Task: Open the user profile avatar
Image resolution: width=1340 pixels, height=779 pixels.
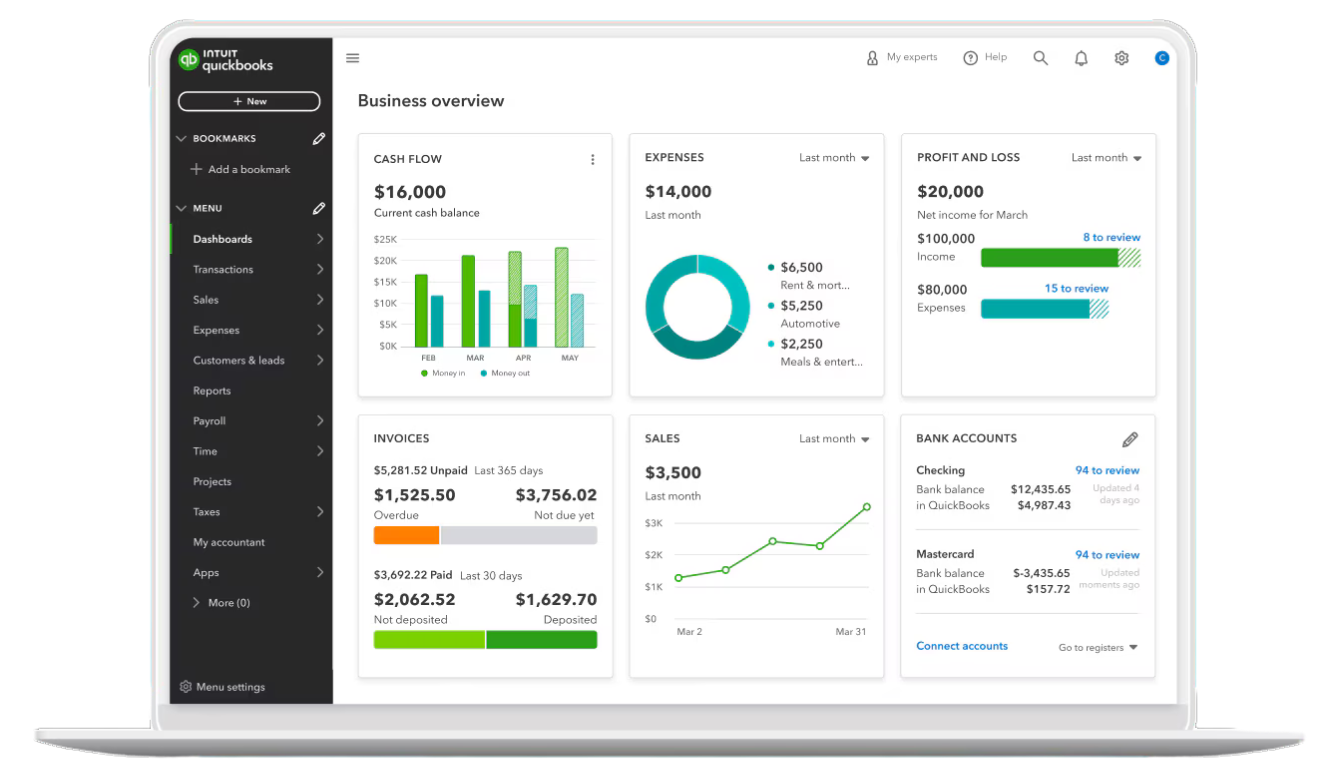Action: (1162, 58)
